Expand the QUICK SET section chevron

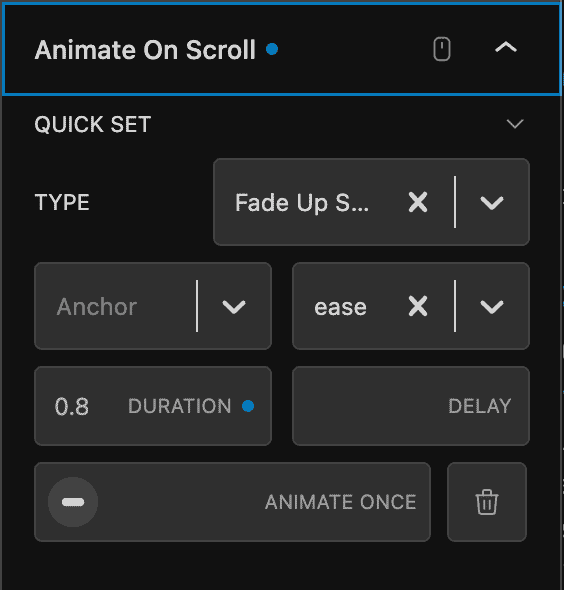pyautogui.click(x=515, y=124)
